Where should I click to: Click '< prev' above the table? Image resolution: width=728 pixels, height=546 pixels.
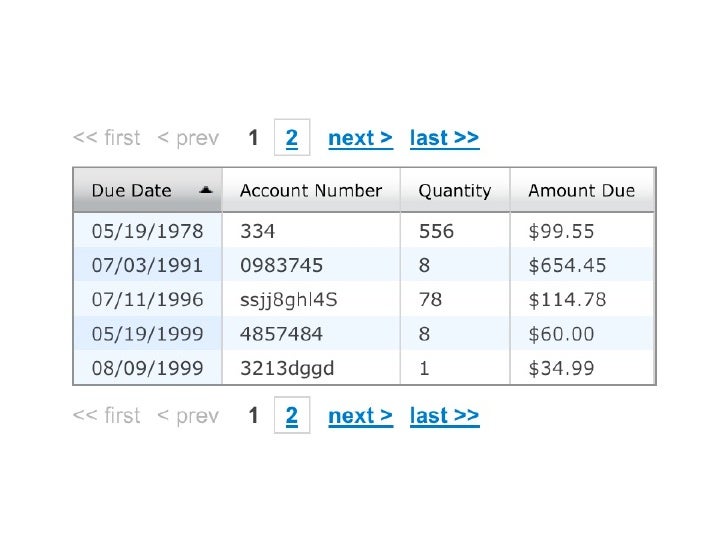click(x=188, y=138)
